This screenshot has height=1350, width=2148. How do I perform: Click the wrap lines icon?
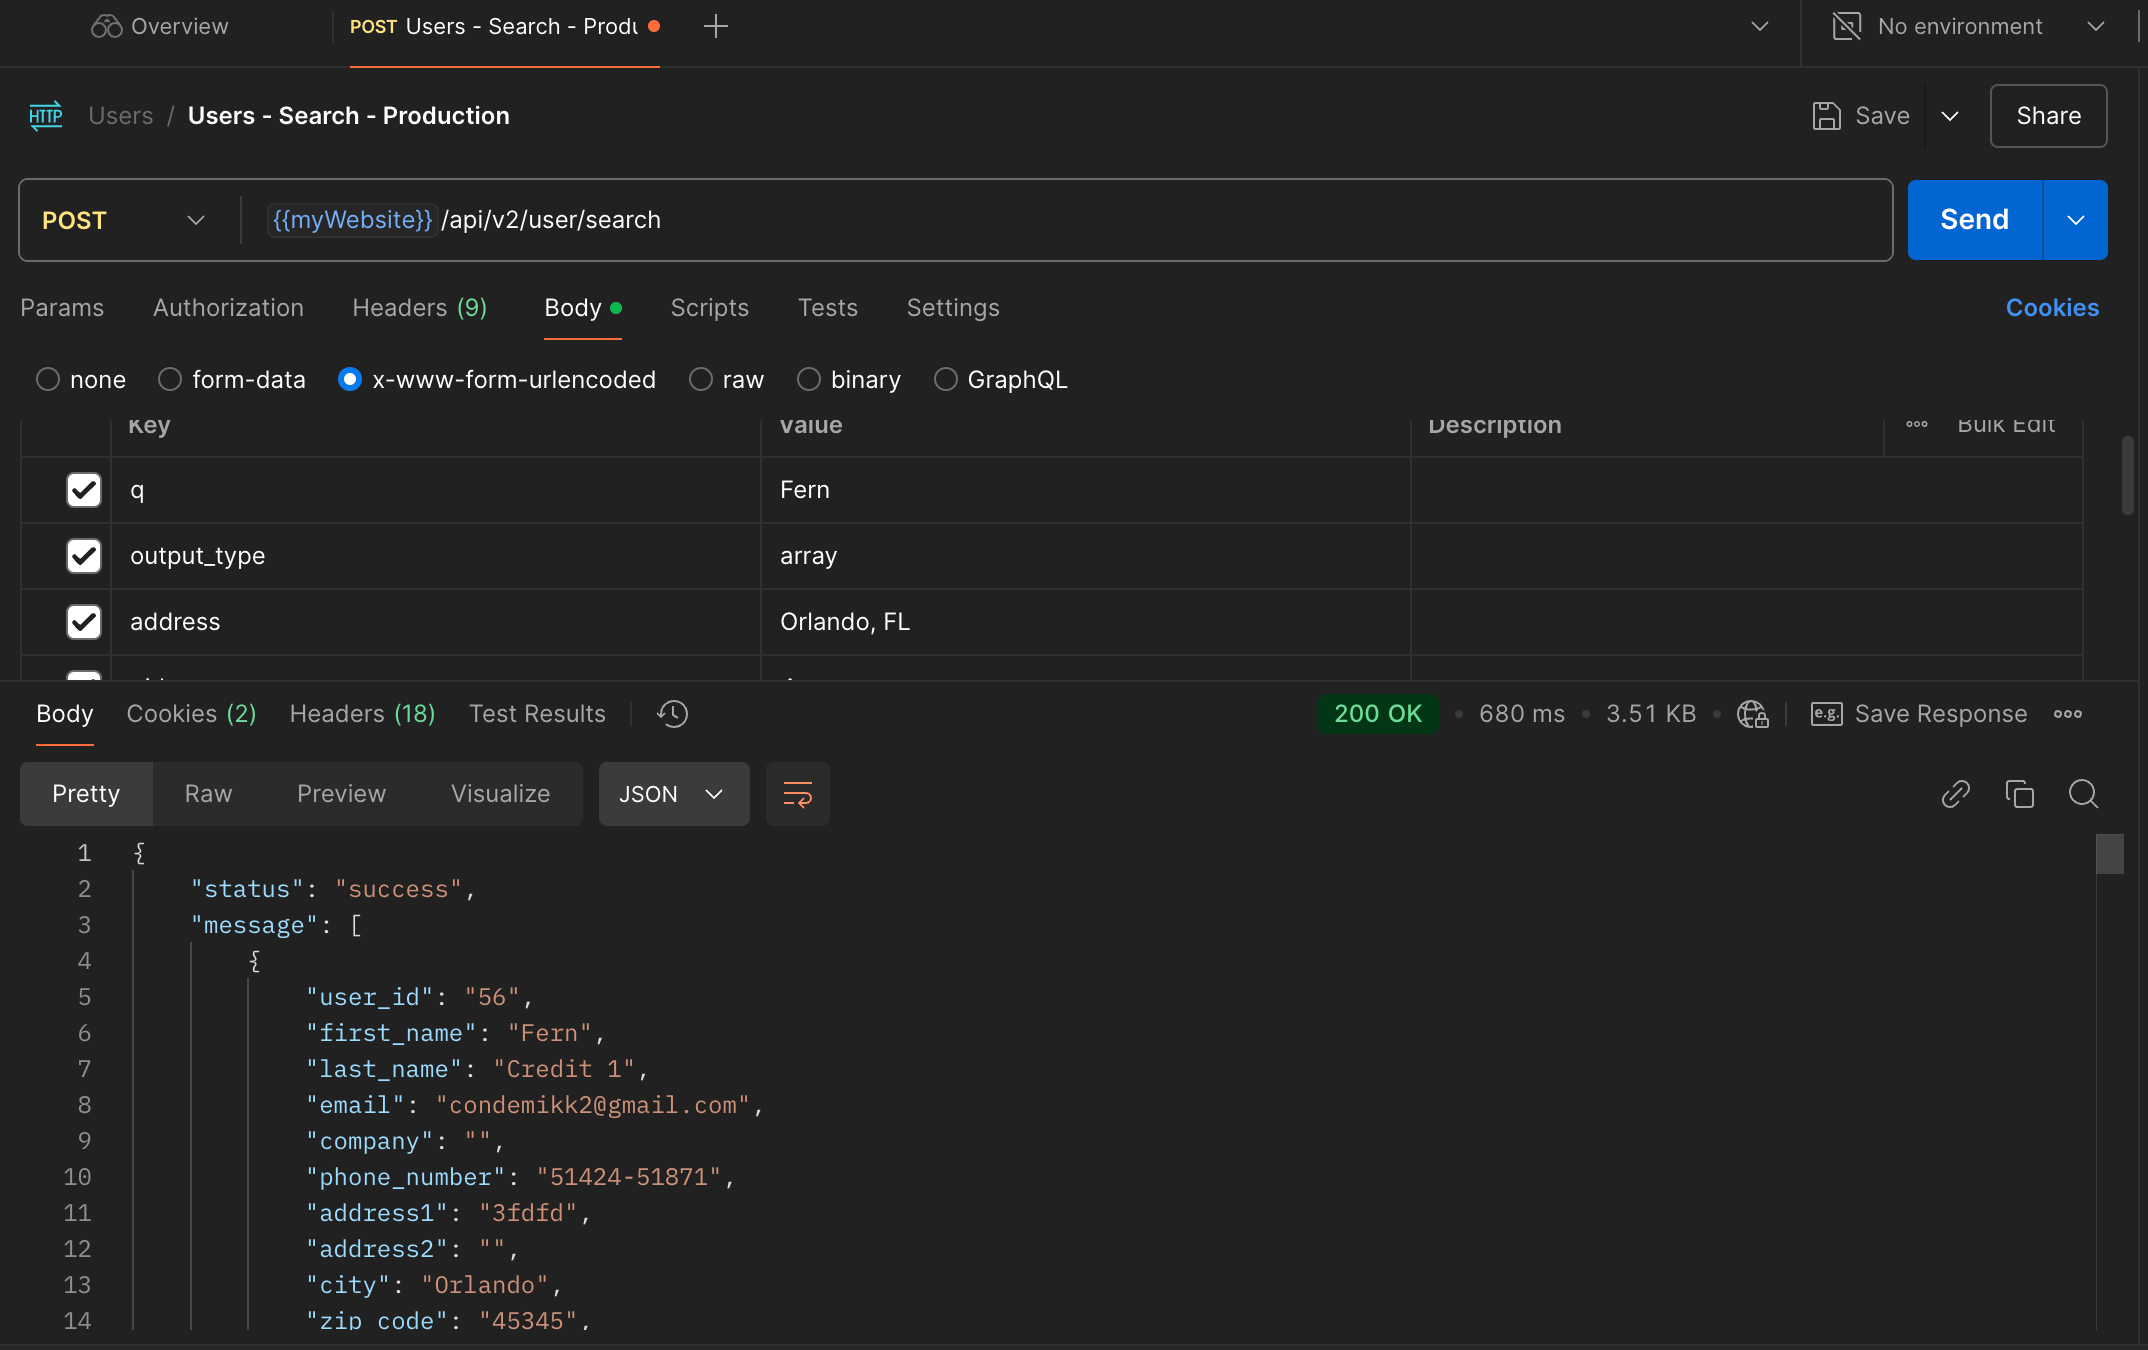point(797,794)
